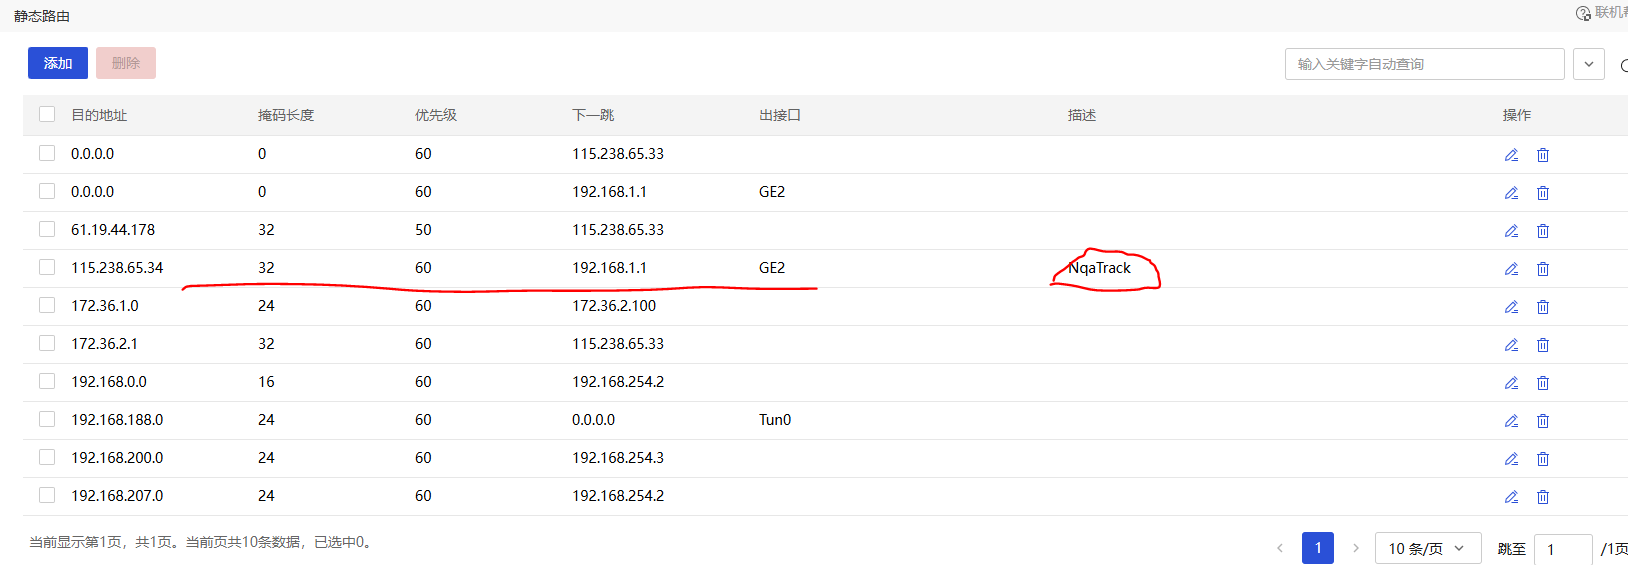Select the 115.238.65.34 route checkbox
Screen dimensions: 1628x565
click(x=47, y=267)
